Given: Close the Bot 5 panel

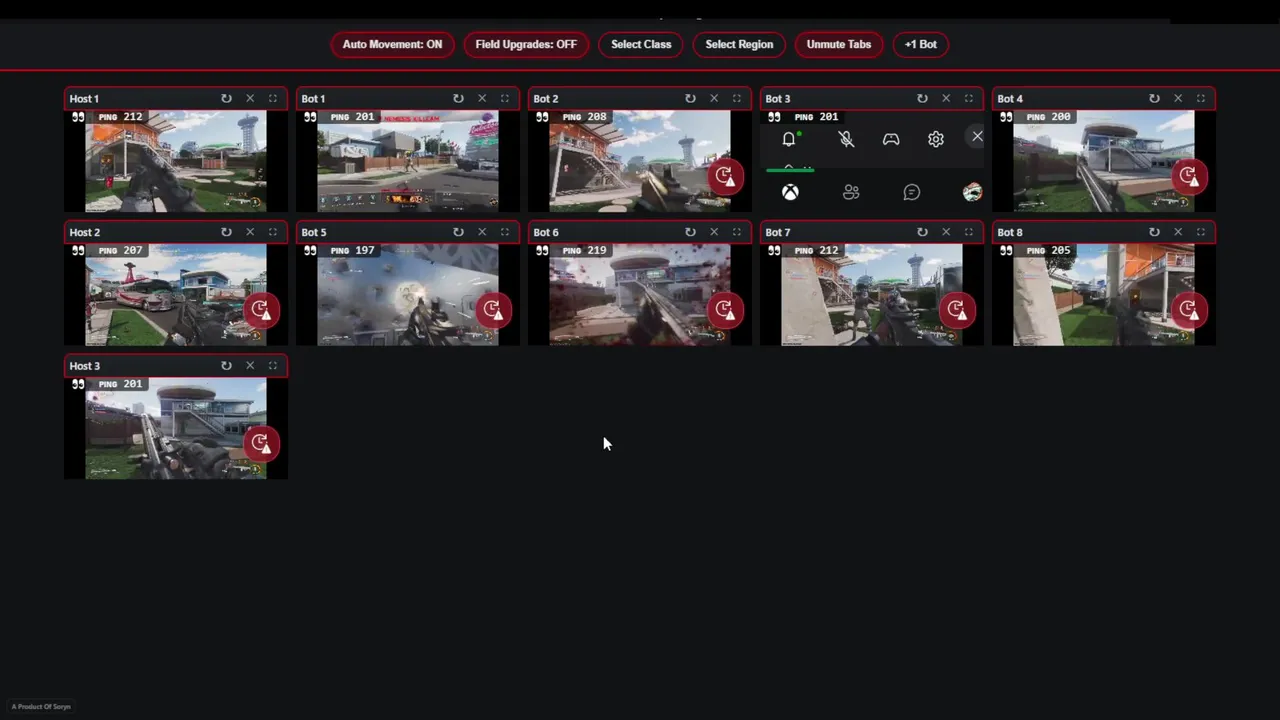Looking at the screenshot, I should [x=482, y=232].
